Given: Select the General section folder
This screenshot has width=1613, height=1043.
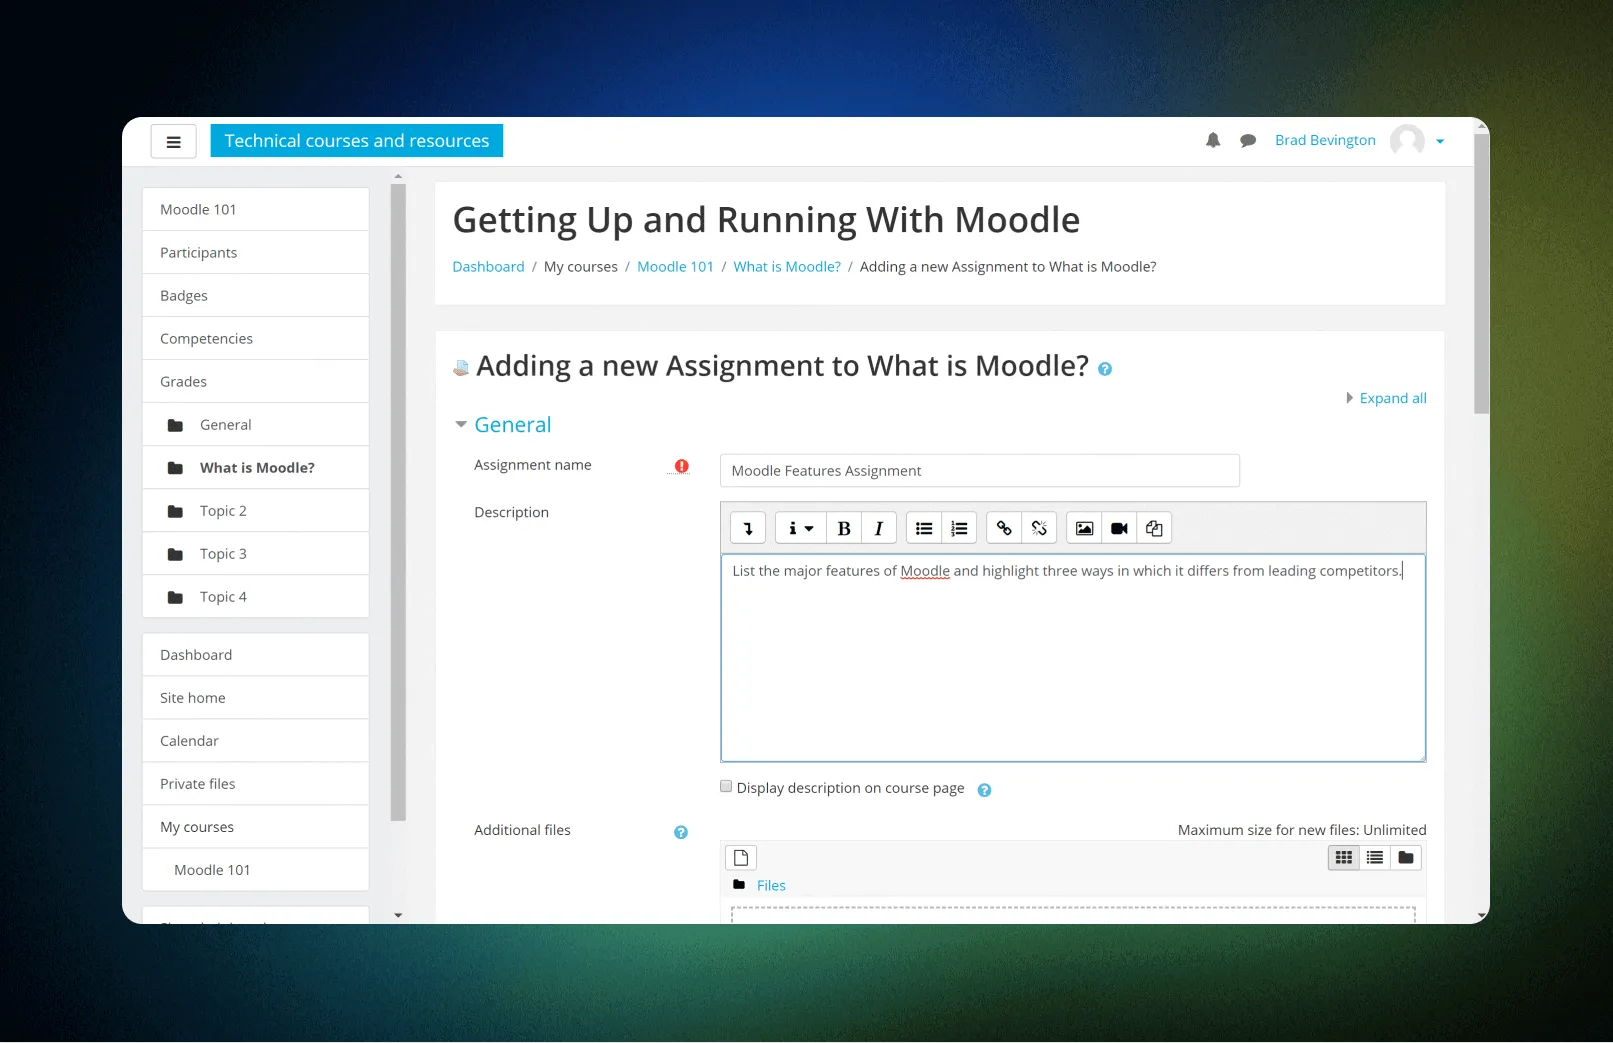Looking at the screenshot, I should pos(256,425).
